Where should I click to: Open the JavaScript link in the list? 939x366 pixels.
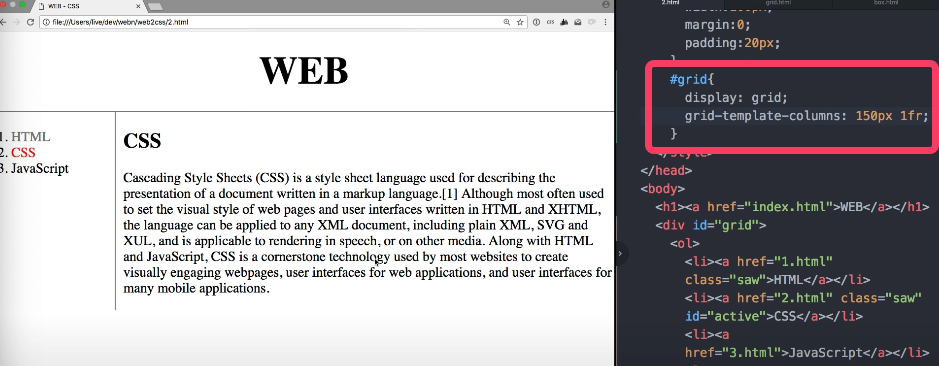point(40,168)
